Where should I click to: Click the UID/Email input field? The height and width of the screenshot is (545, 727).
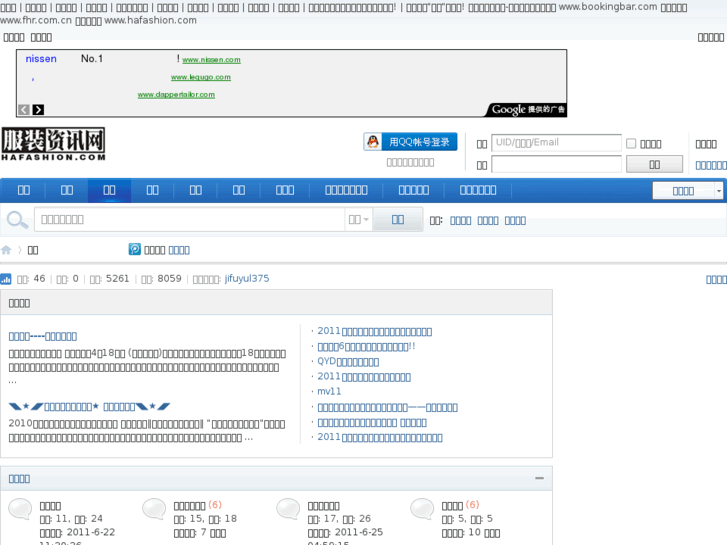pyautogui.click(x=556, y=142)
